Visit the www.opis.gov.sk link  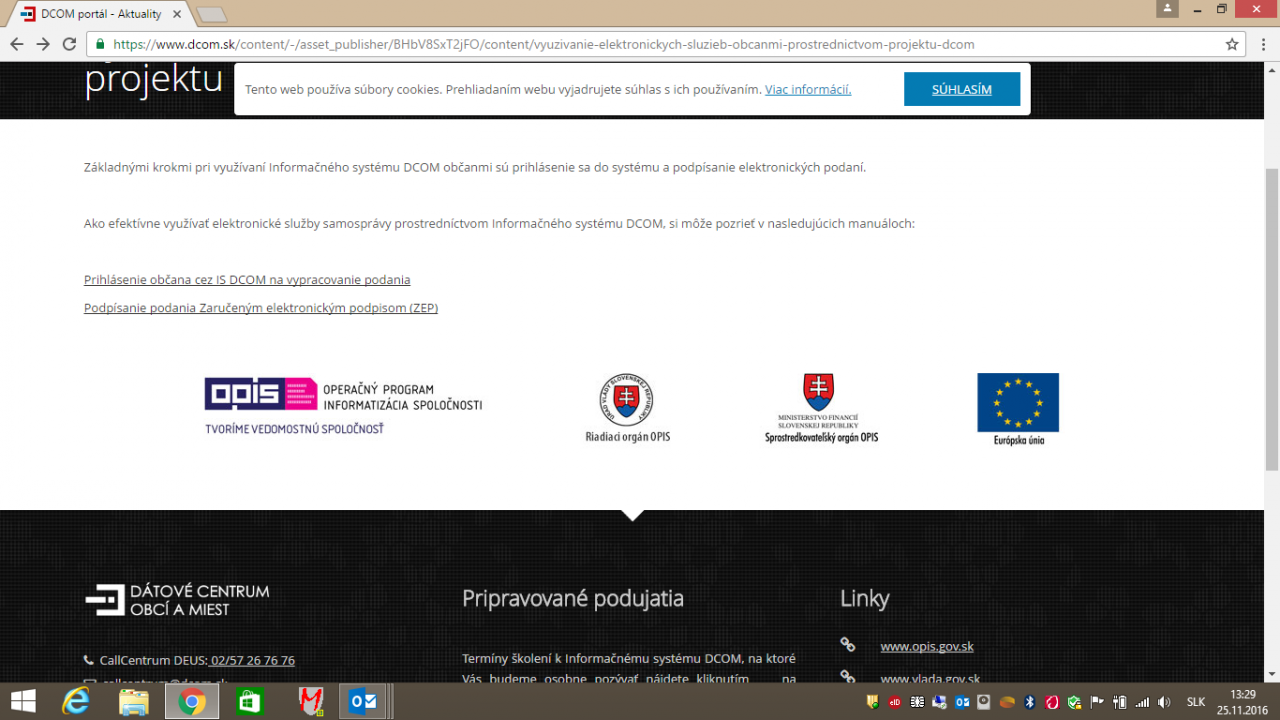click(926, 646)
